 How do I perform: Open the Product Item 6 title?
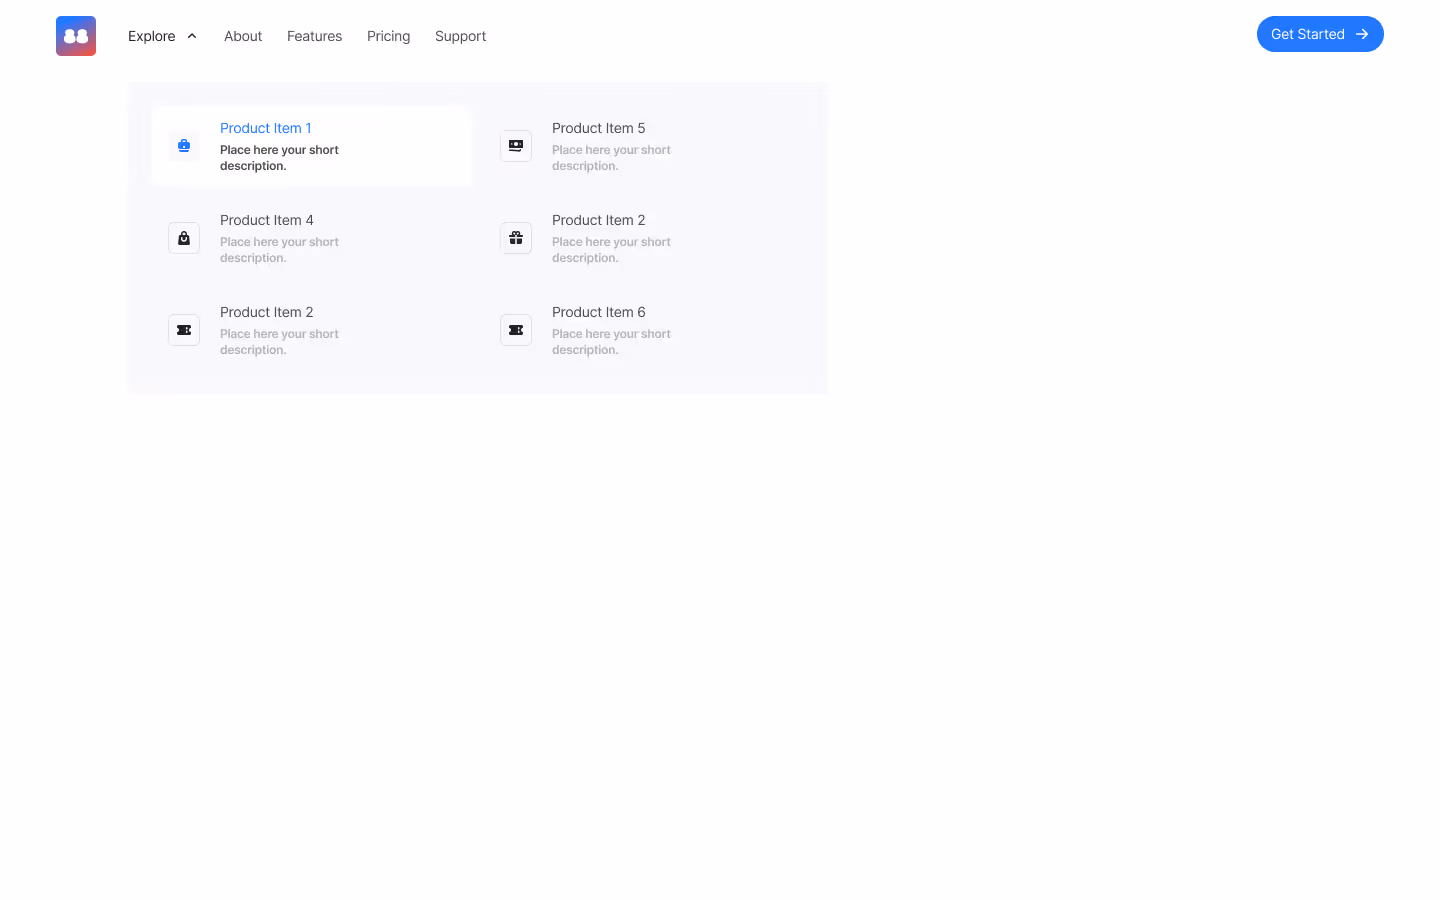tap(598, 312)
